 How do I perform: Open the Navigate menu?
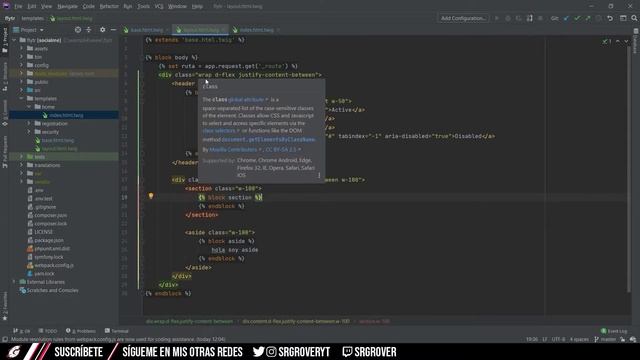pyautogui.click(x=67, y=7)
